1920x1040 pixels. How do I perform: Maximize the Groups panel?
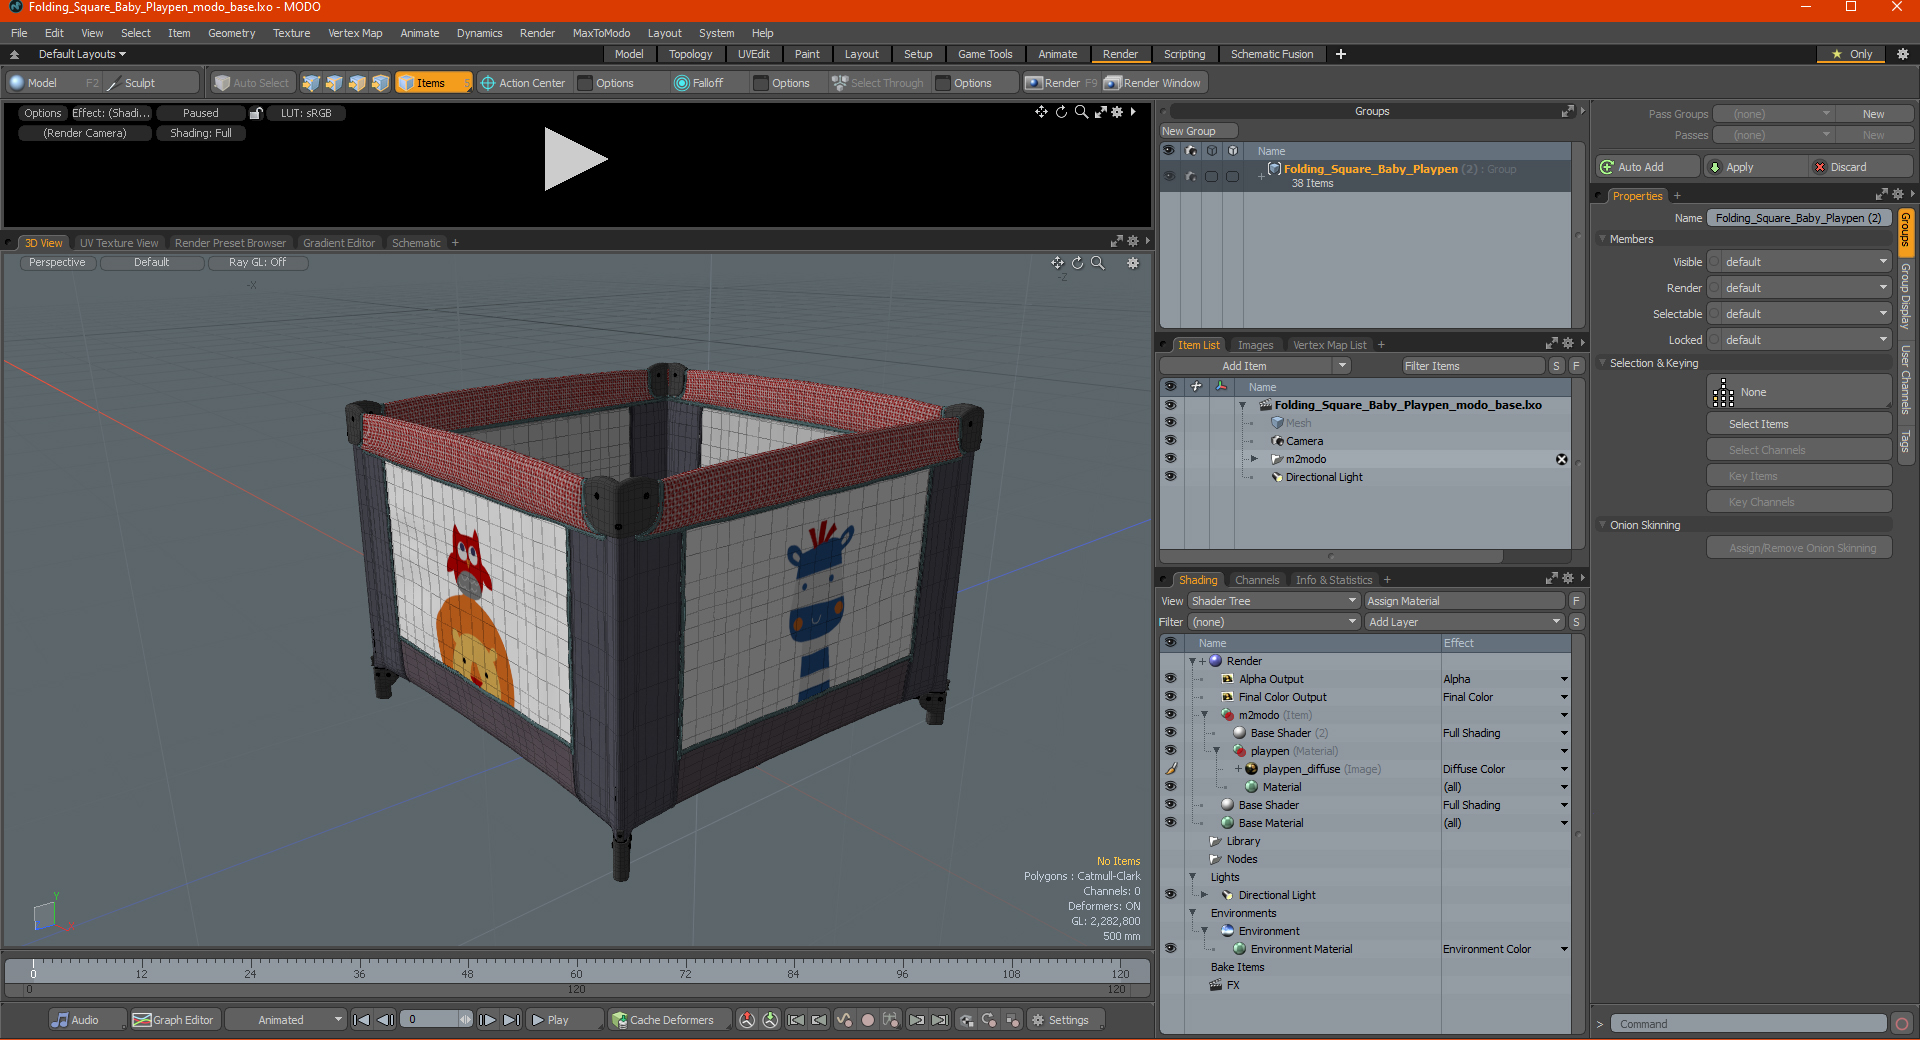[x=1567, y=111]
